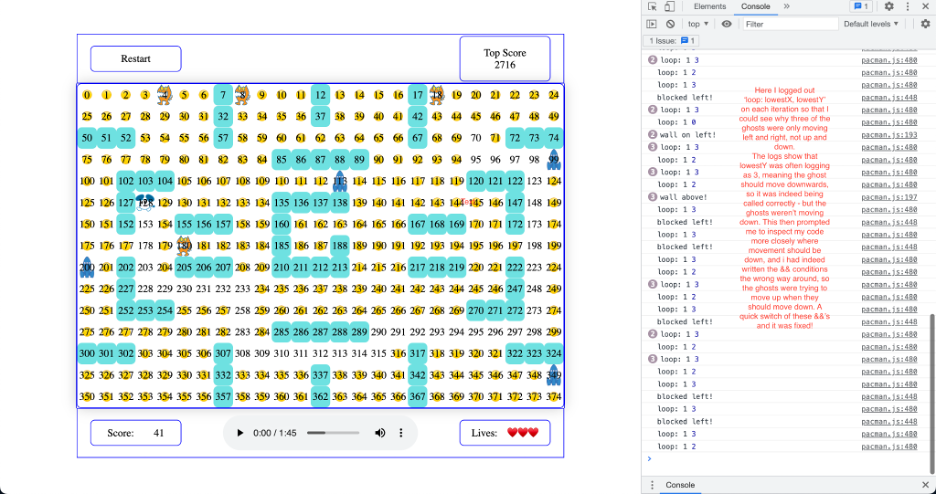Image resolution: width=936 pixels, height=494 pixels.
Task: Click cell 230 in the maze
Action: pyautogui.click(x=184, y=289)
